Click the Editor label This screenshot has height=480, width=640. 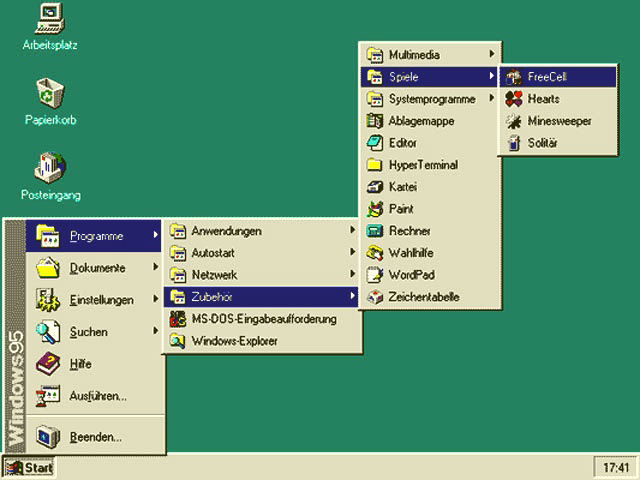pyautogui.click(x=403, y=143)
